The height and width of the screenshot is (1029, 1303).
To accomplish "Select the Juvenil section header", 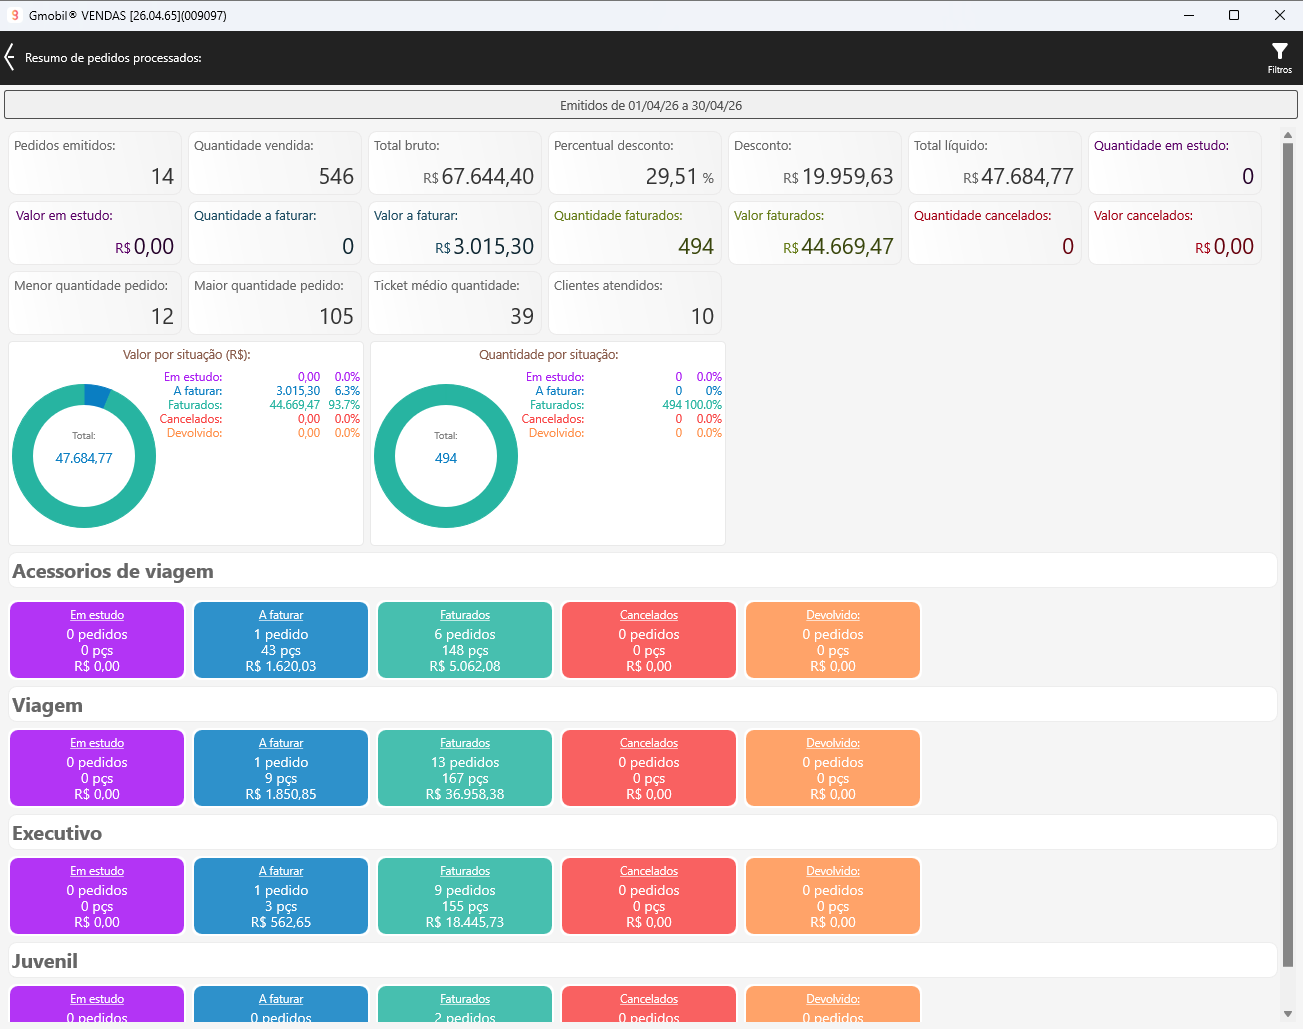I will (643, 961).
